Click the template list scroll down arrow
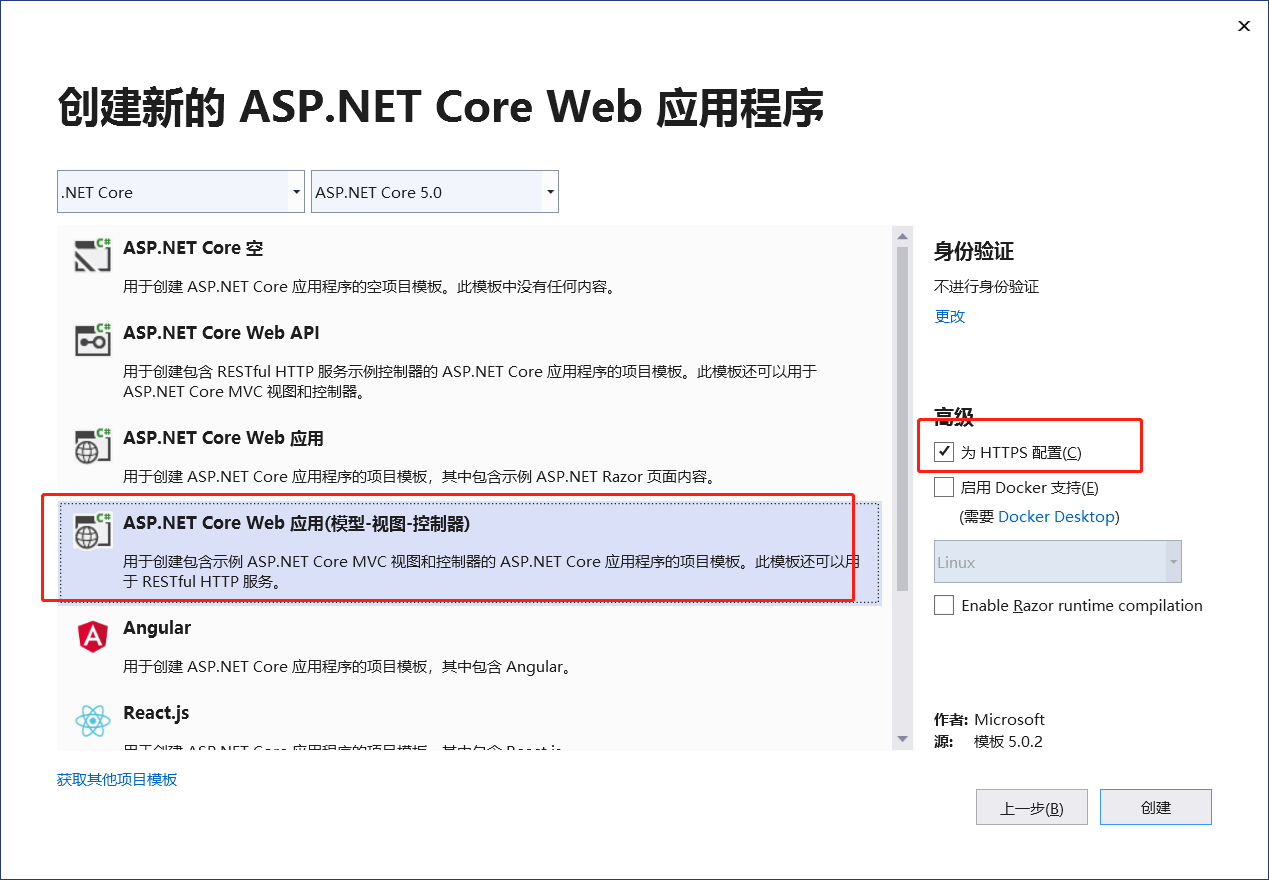Image resolution: width=1269 pixels, height=880 pixels. pyautogui.click(x=903, y=739)
